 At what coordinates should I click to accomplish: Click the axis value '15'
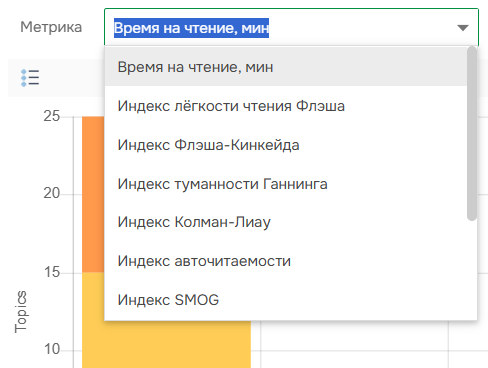tap(52, 272)
